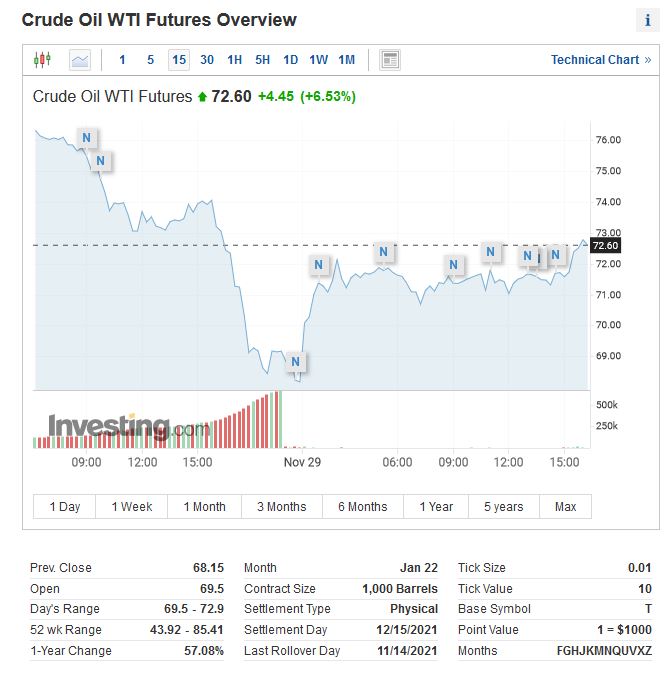Select the 15-minute interval
The height and width of the screenshot is (681, 667).
(x=179, y=60)
